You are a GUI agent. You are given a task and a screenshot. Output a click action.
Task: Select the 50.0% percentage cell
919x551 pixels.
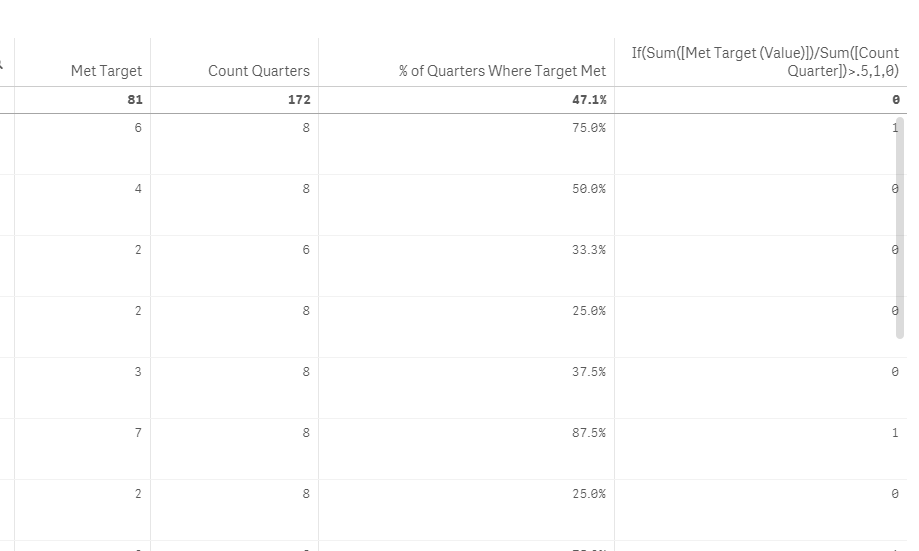pos(590,189)
